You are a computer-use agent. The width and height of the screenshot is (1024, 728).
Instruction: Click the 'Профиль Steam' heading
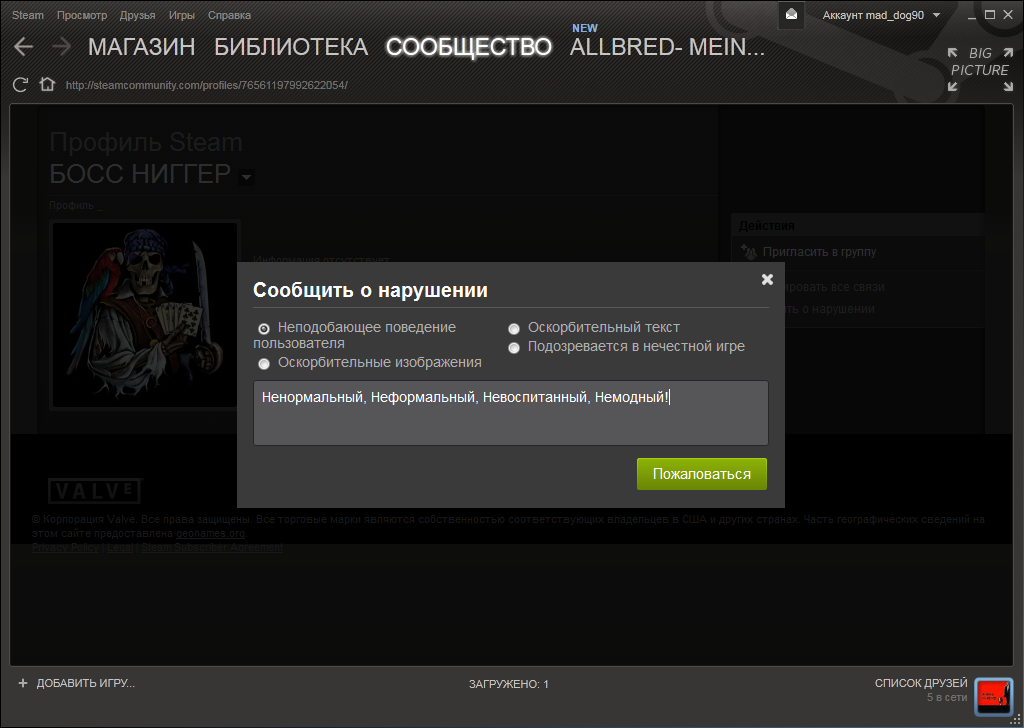click(x=146, y=142)
